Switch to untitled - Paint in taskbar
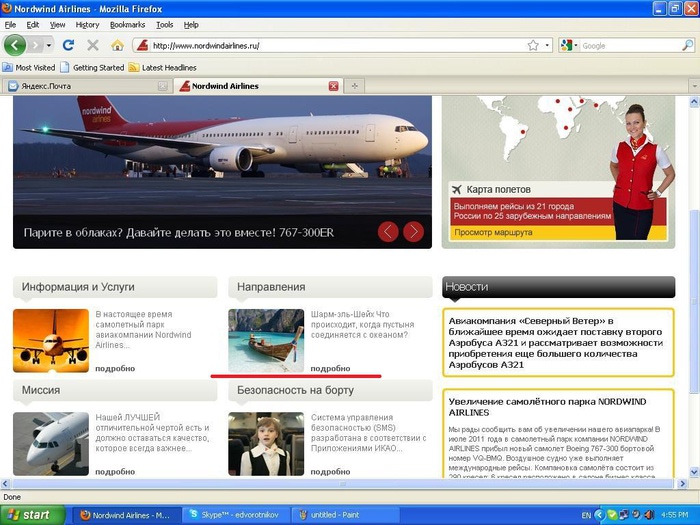700x525 pixels. 347,515
